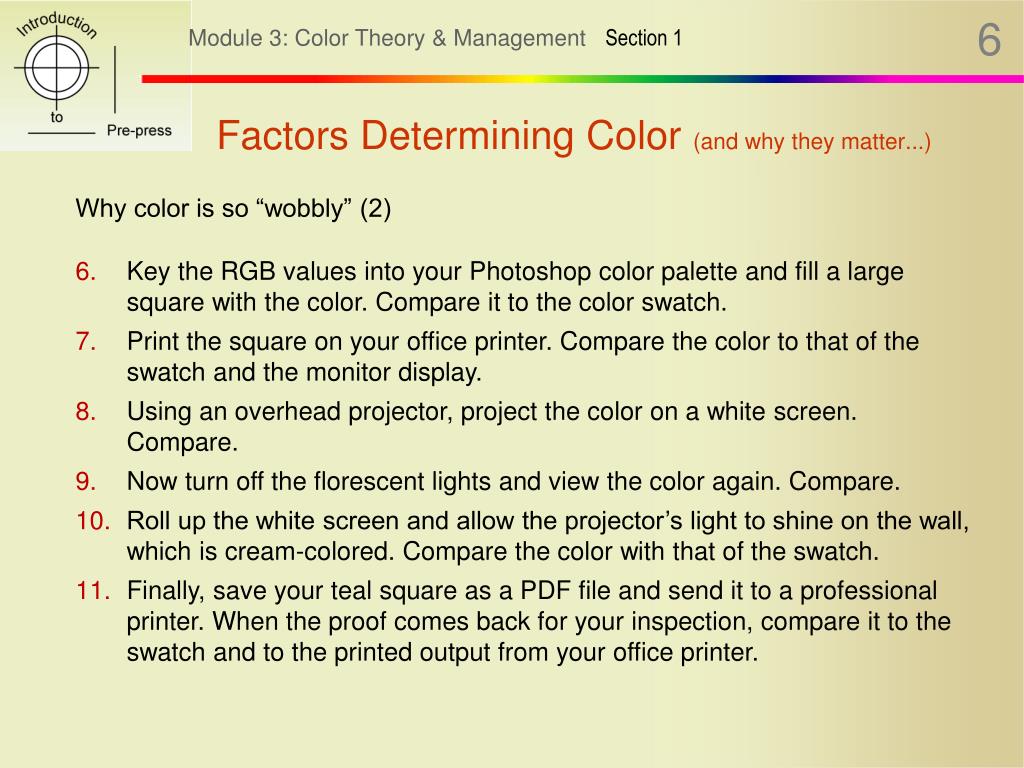Screen dimensions: 1024x768
Task: Click the 'Using an overhead projector' step
Action: point(491,426)
